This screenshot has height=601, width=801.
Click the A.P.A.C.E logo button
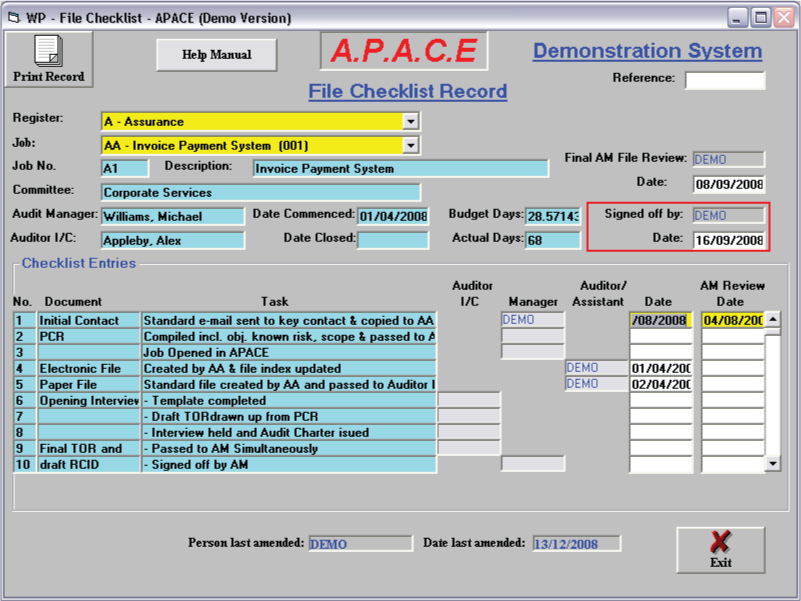click(404, 51)
